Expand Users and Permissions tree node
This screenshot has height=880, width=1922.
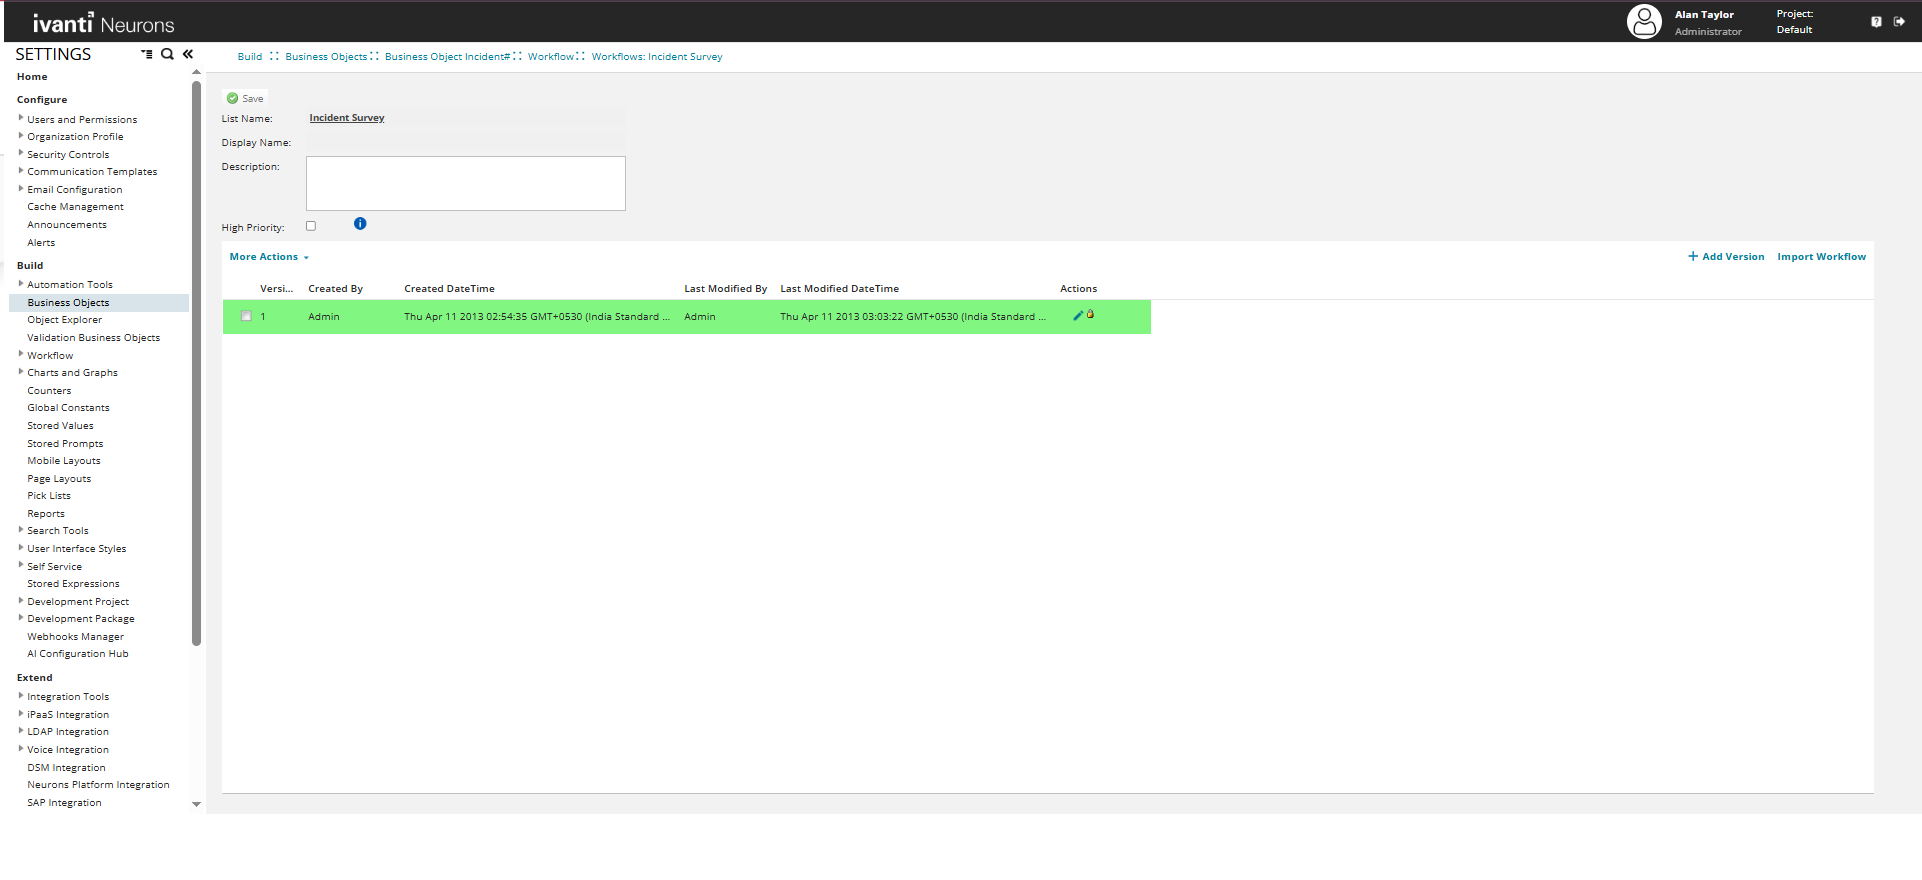21,118
